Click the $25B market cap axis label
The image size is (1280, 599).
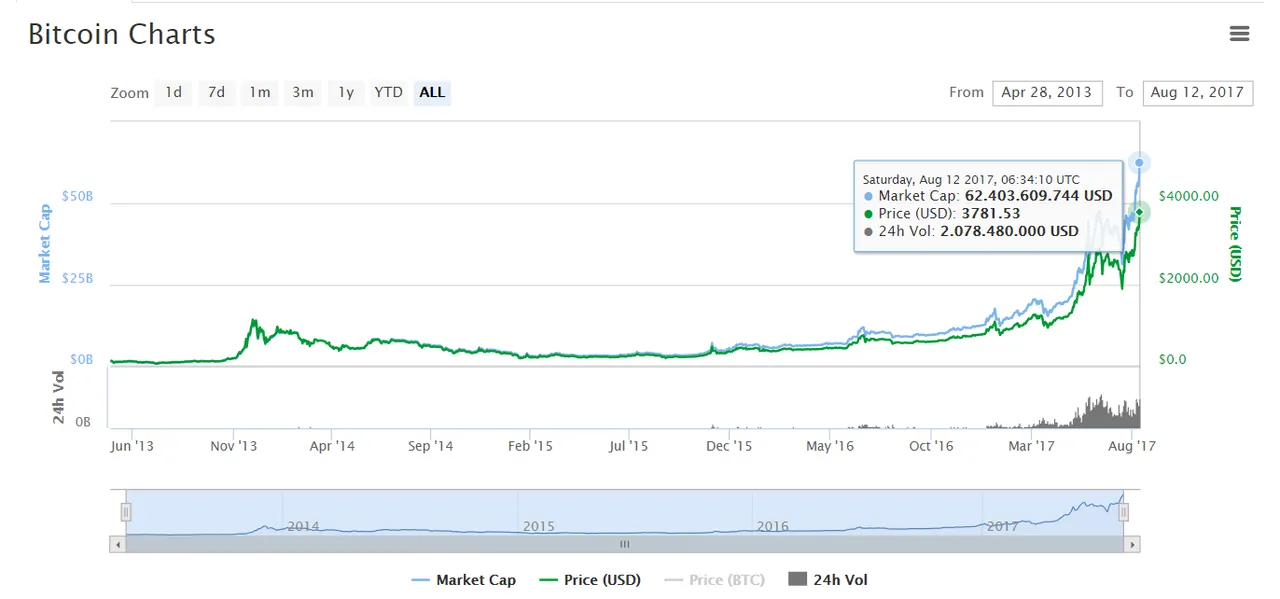77,278
